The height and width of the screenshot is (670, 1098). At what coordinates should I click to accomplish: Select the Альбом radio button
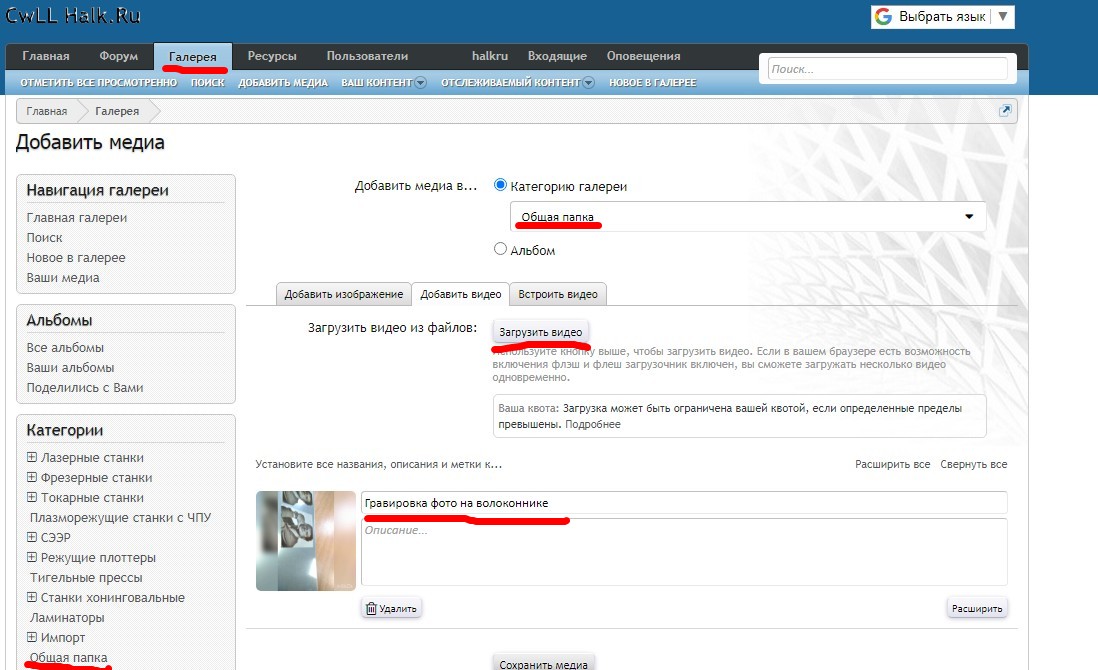(501, 249)
